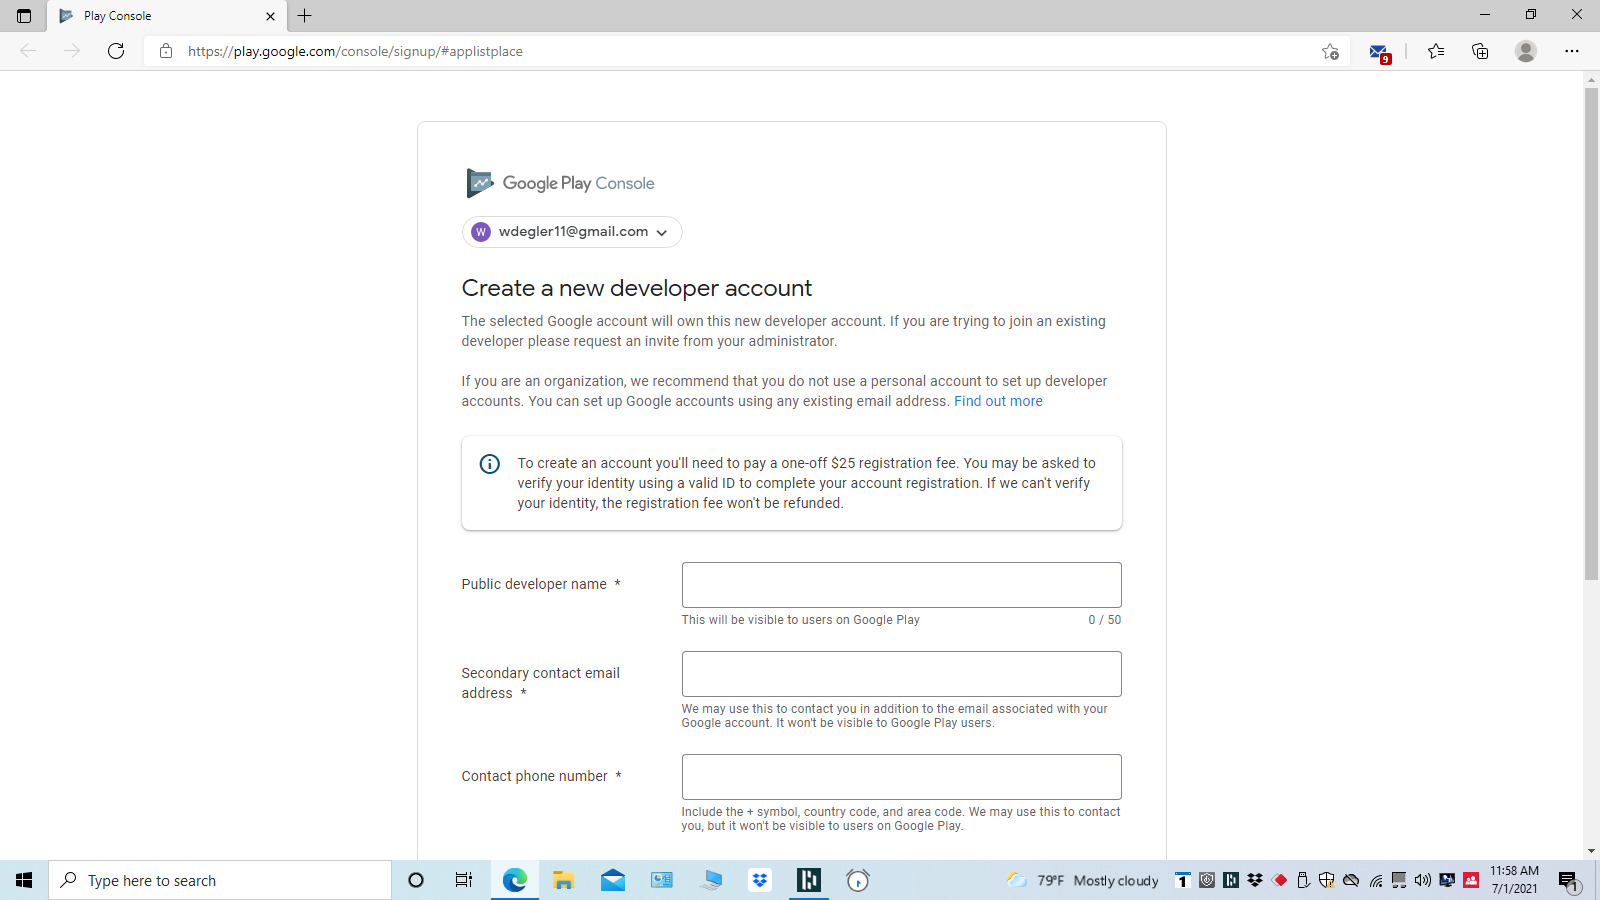Open the mail extension with 9 badge
1600x900 pixels.
click(x=1380, y=52)
